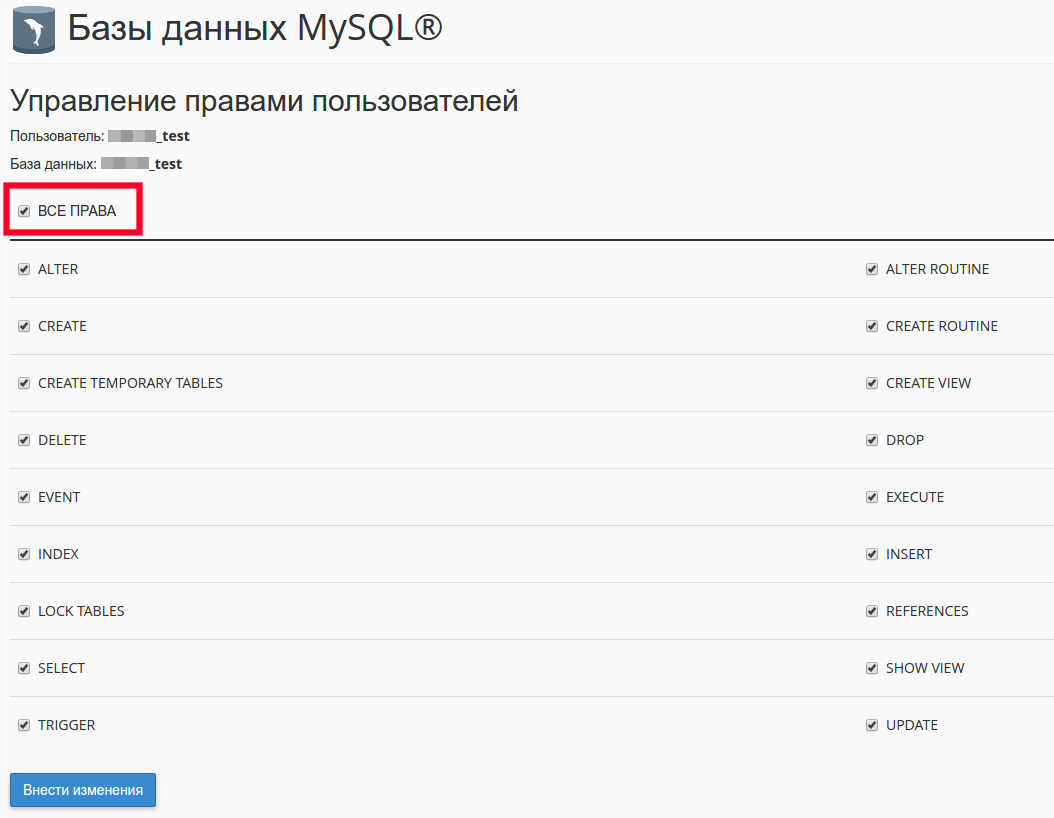Uncheck the CREATE VIEW checkbox

(872, 383)
